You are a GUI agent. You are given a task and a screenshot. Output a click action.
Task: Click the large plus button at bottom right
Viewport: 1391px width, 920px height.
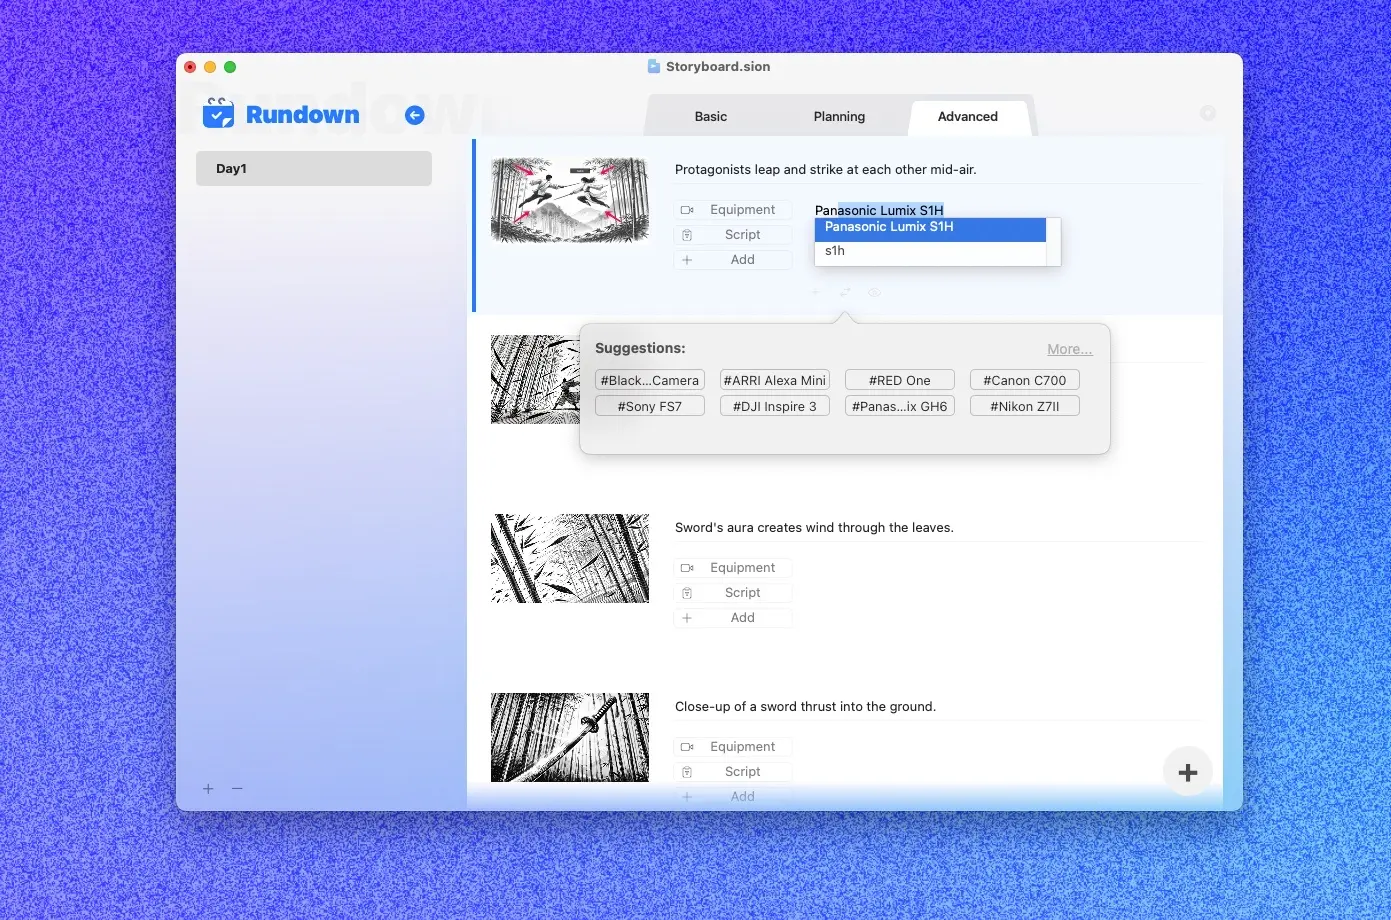[x=1187, y=772]
